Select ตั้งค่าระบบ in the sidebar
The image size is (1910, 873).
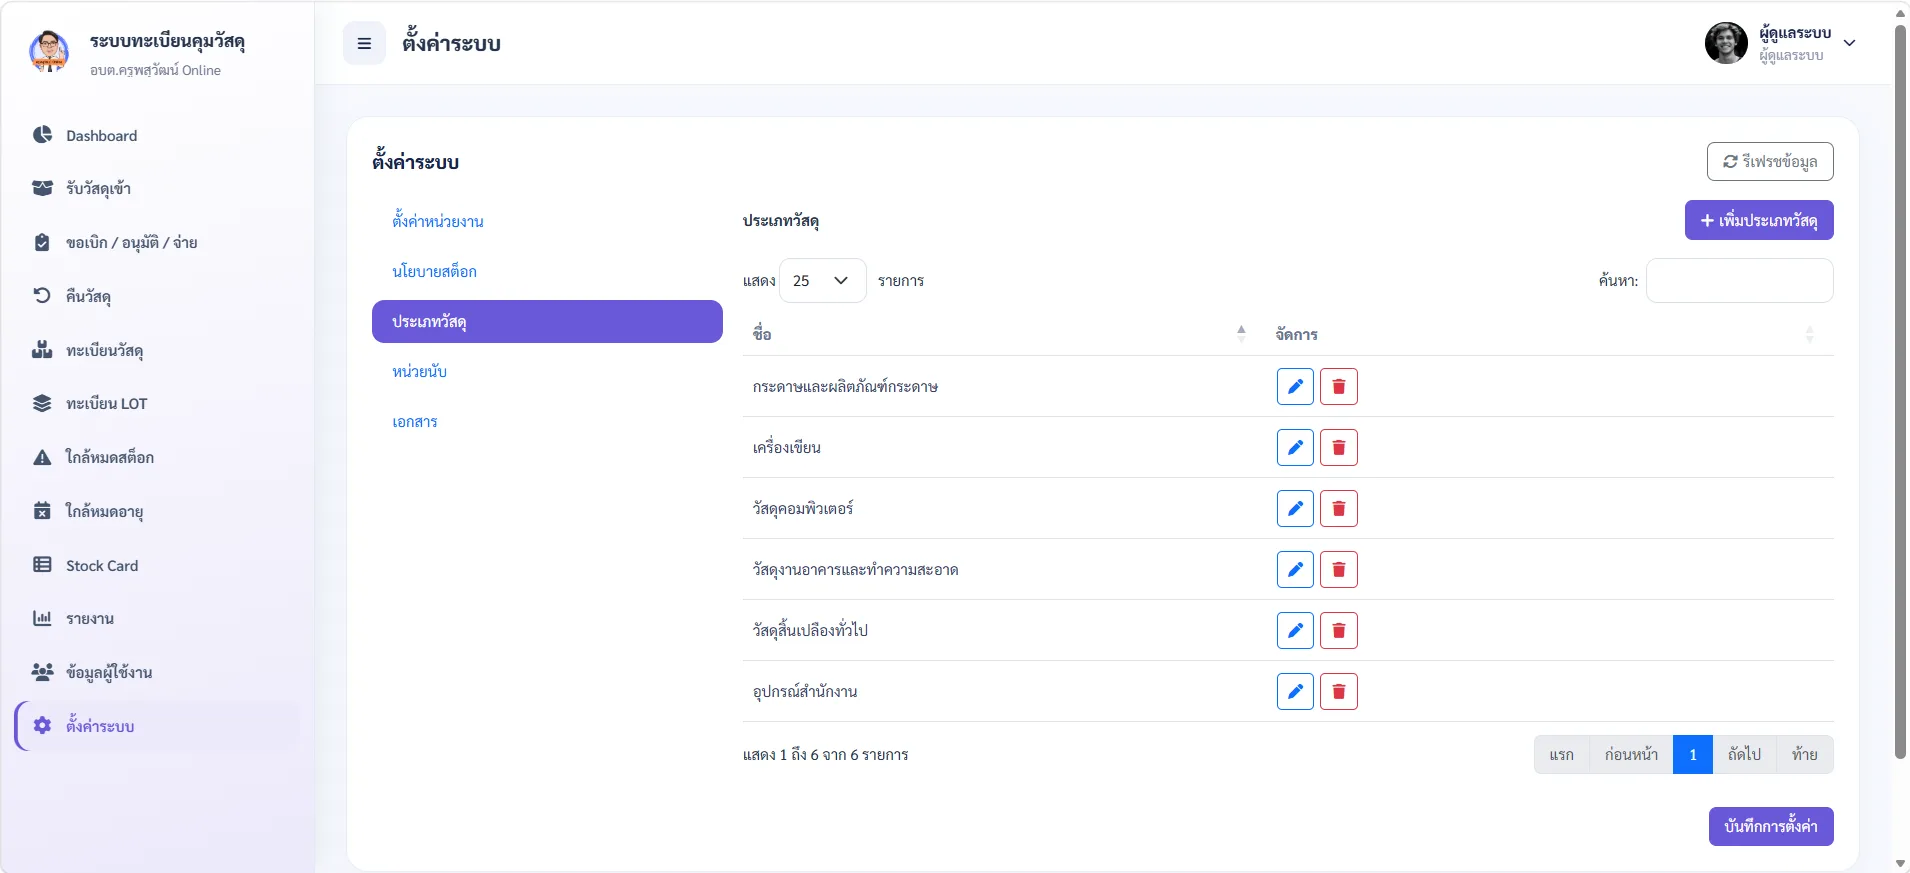coord(158,726)
